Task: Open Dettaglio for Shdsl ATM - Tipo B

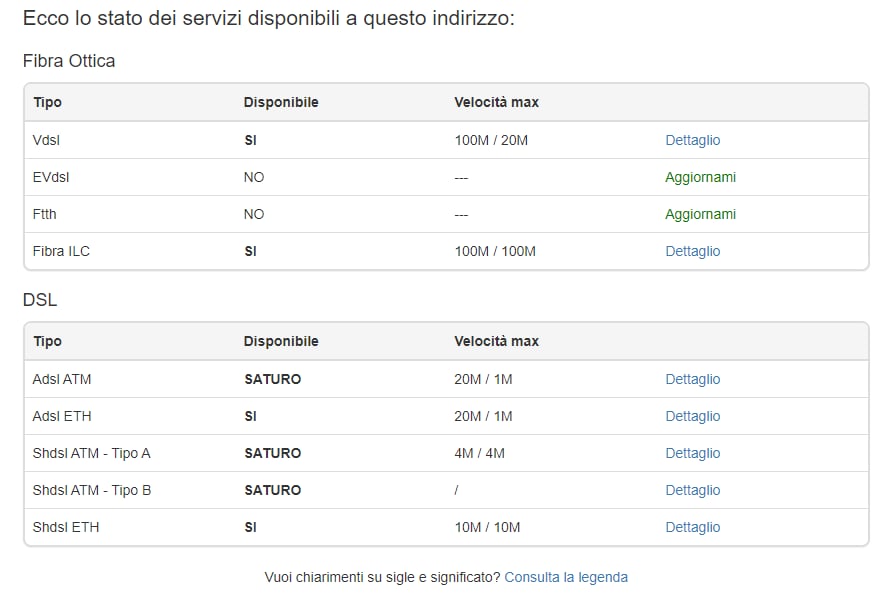Action: point(692,491)
